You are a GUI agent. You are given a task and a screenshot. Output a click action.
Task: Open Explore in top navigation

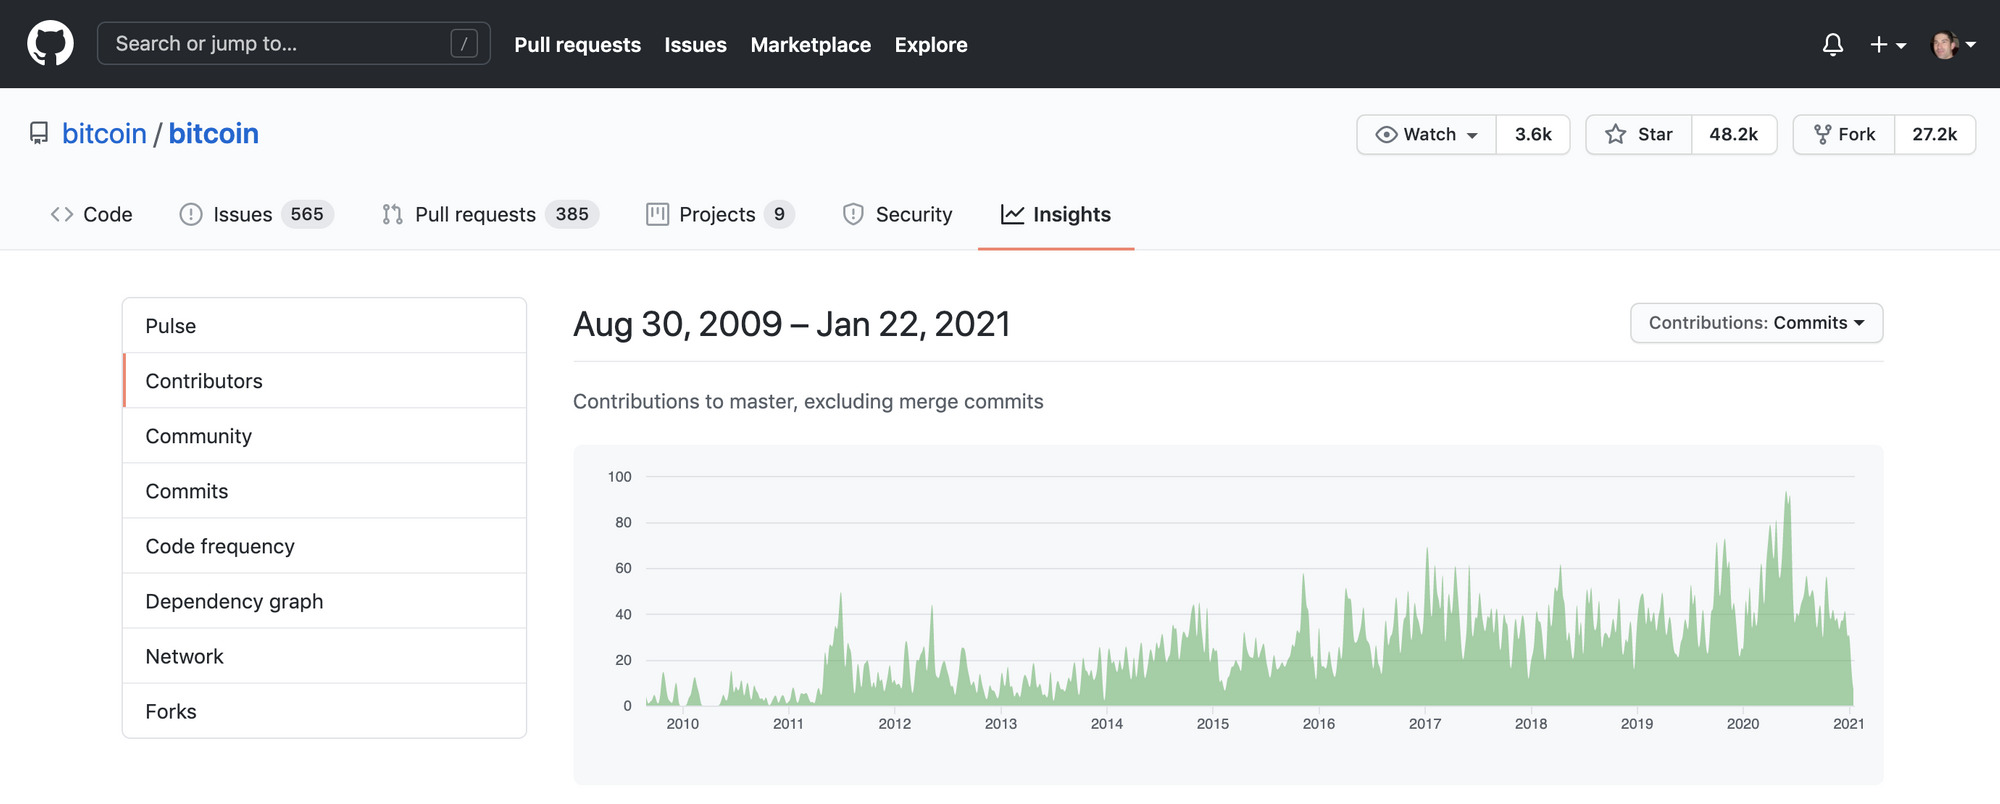tap(930, 44)
